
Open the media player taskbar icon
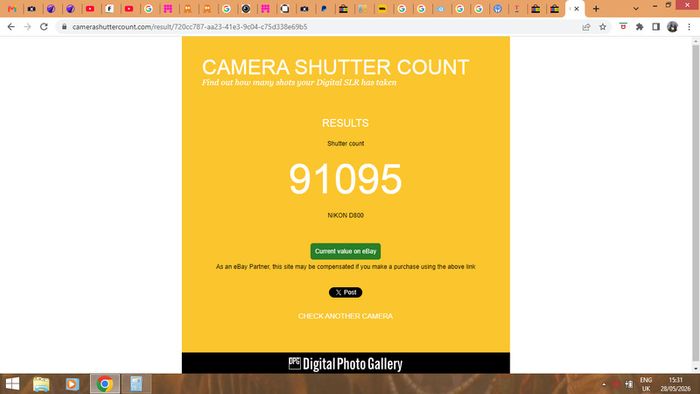[x=72, y=384]
